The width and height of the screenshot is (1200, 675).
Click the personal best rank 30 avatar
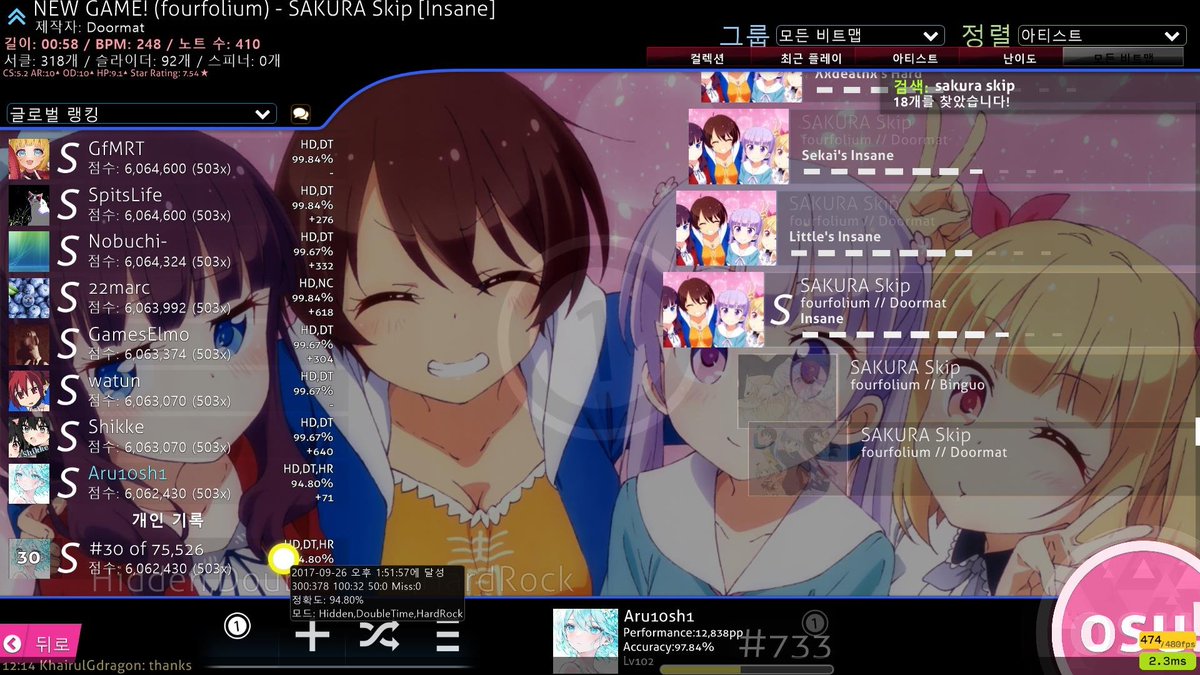point(29,558)
